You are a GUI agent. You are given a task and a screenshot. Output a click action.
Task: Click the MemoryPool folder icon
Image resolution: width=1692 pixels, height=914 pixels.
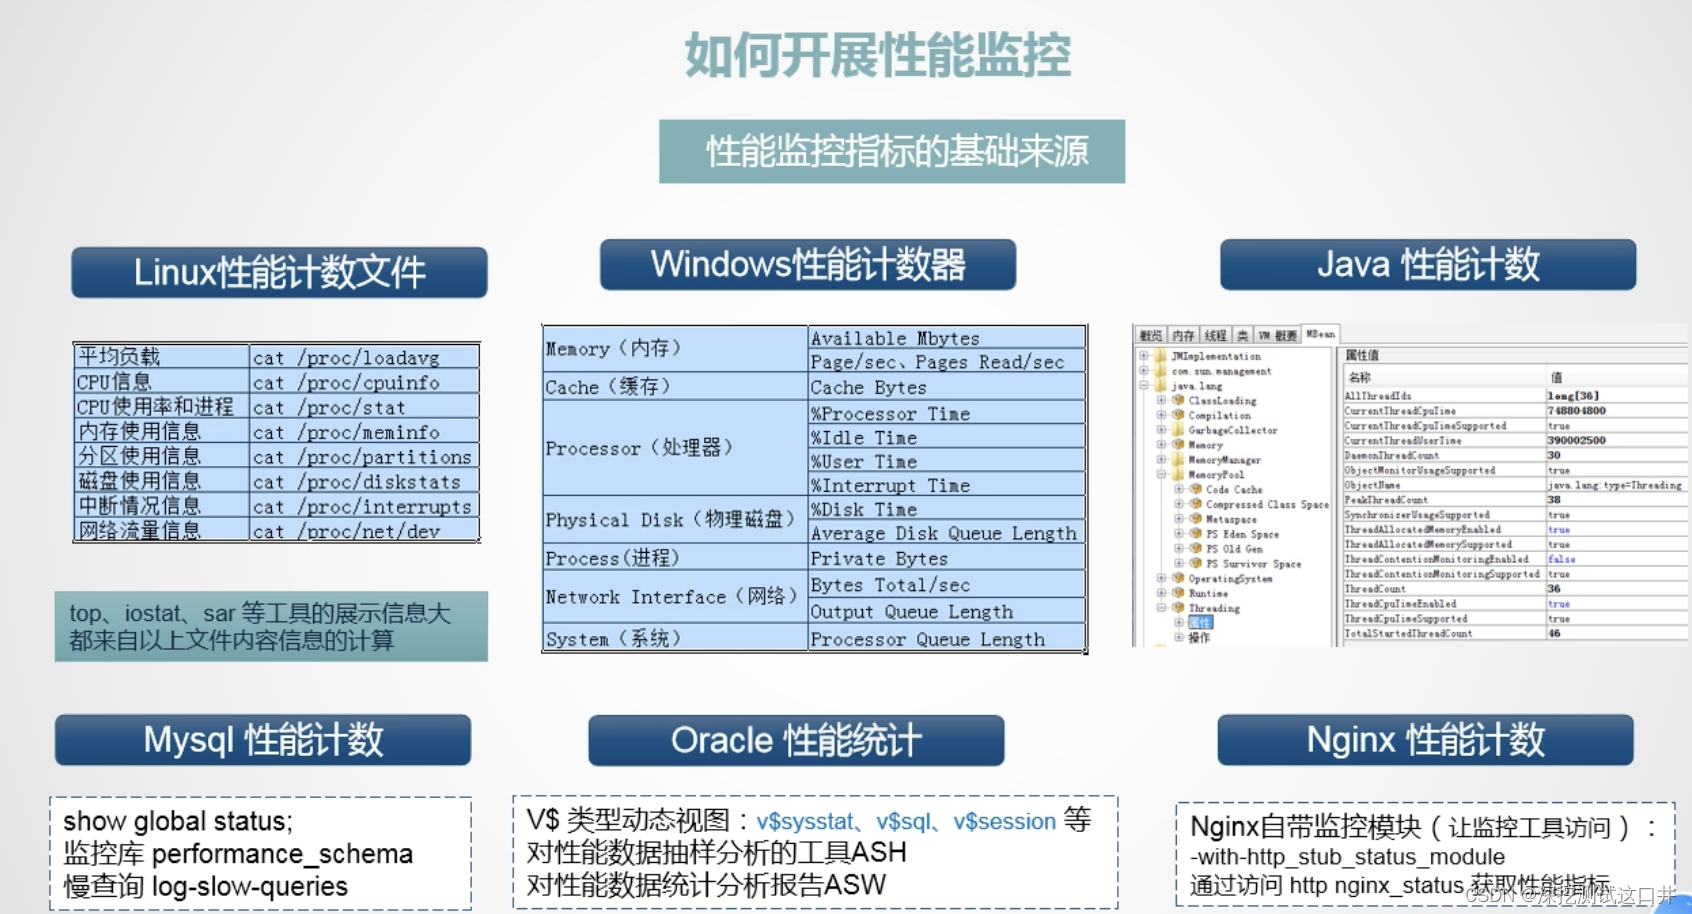coord(1178,475)
